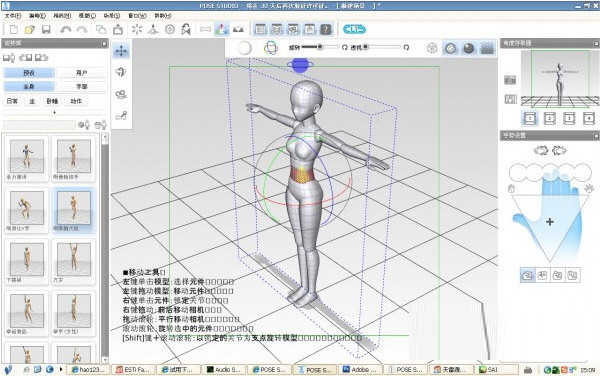Select the 全身 full body tab
The height and width of the screenshot is (380, 600).
click(x=29, y=86)
